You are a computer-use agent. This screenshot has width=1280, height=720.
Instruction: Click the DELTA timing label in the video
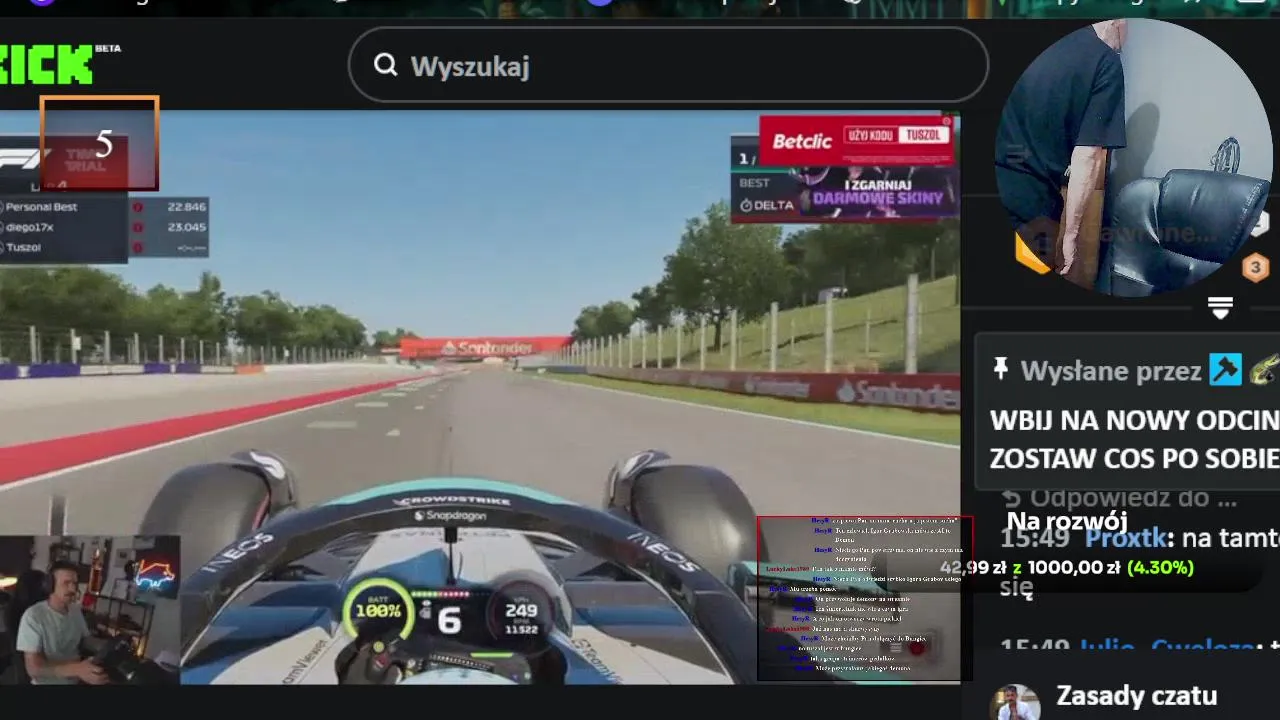[768, 205]
